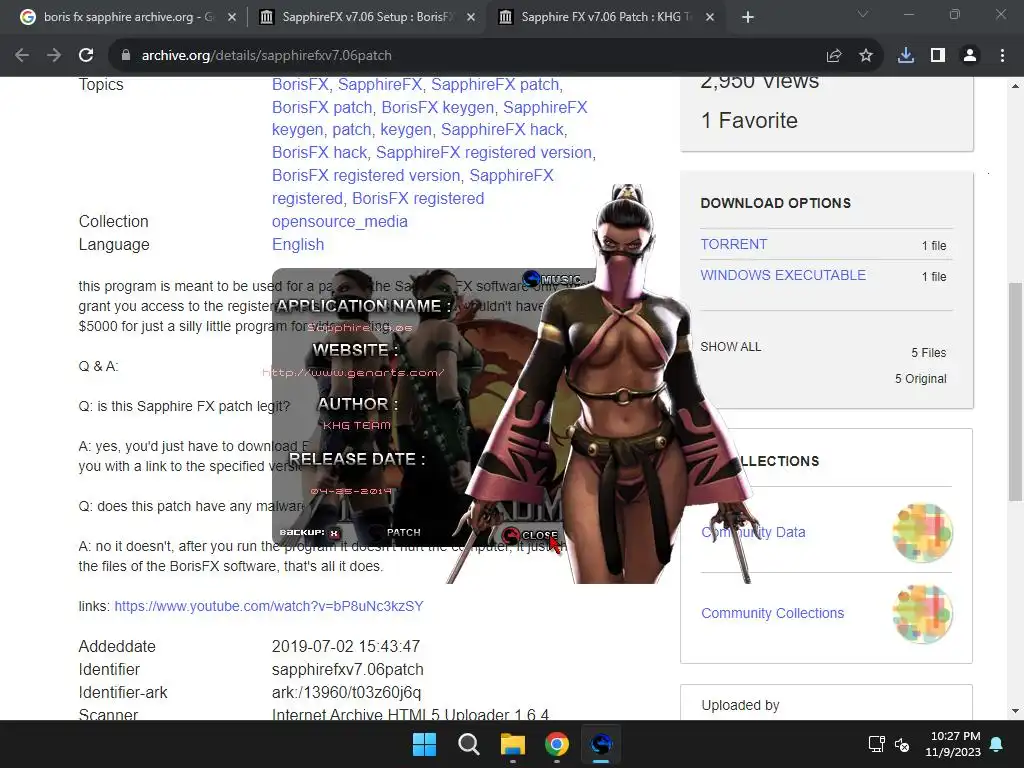
Task: Click the muted volume tray icon
Action: 902,744
